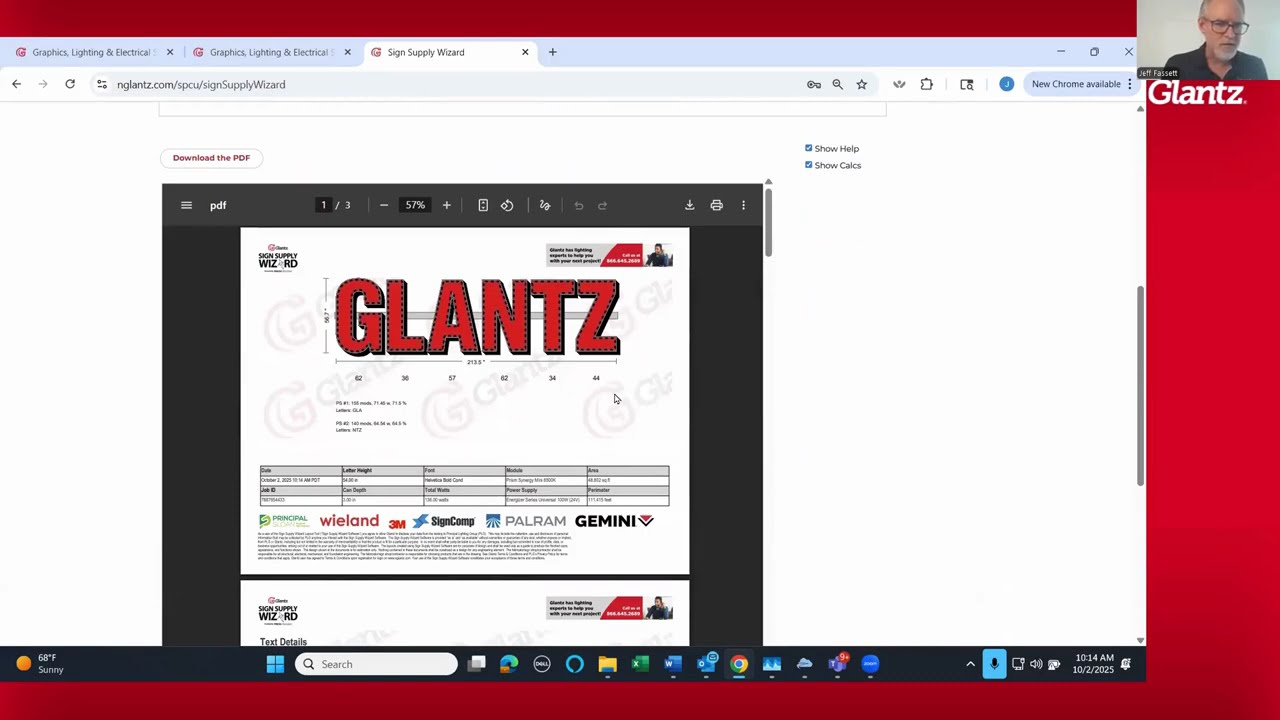Click the PDF redo arrow
The image size is (1280, 720).
click(603, 205)
